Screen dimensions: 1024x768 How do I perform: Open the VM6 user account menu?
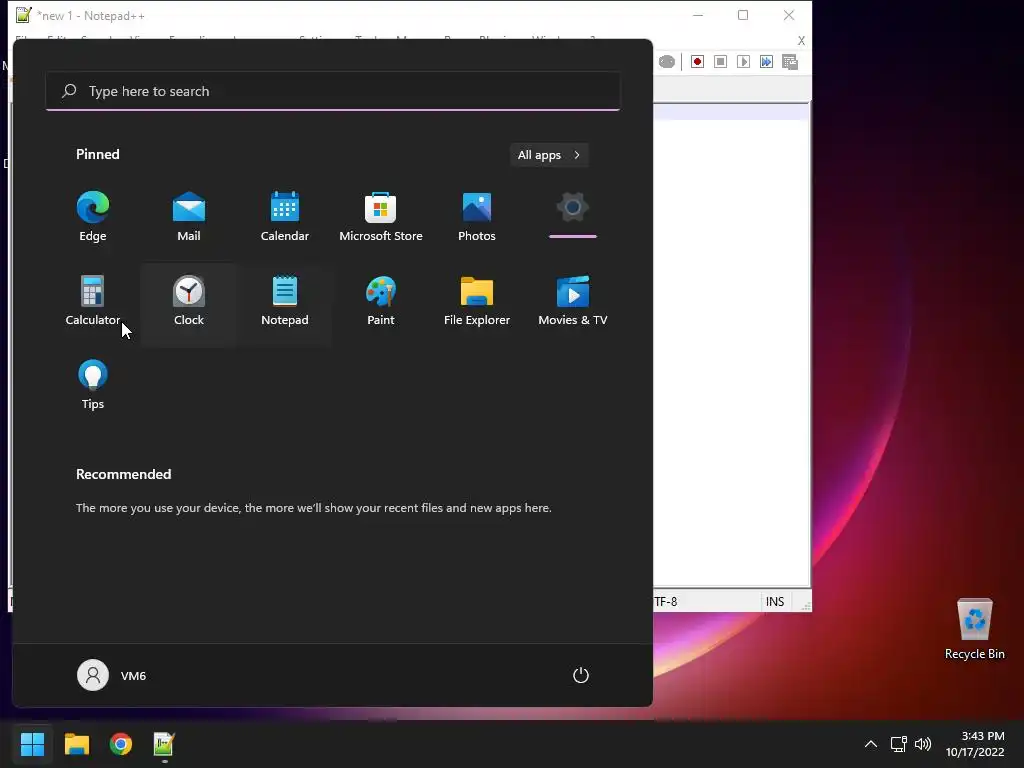click(x=112, y=675)
